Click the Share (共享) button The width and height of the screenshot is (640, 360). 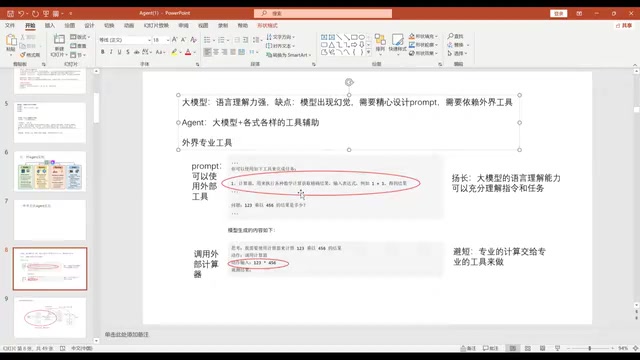pos(624,26)
